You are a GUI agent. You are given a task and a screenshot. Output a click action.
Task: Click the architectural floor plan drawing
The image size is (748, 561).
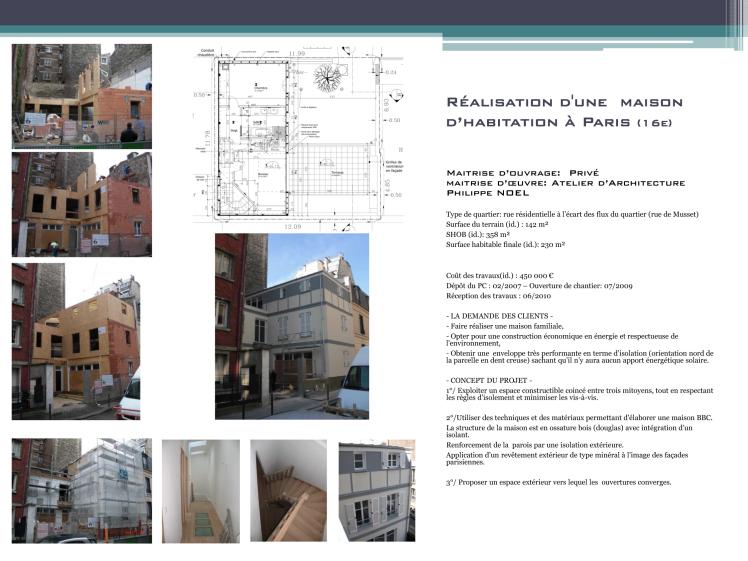[298, 137]
